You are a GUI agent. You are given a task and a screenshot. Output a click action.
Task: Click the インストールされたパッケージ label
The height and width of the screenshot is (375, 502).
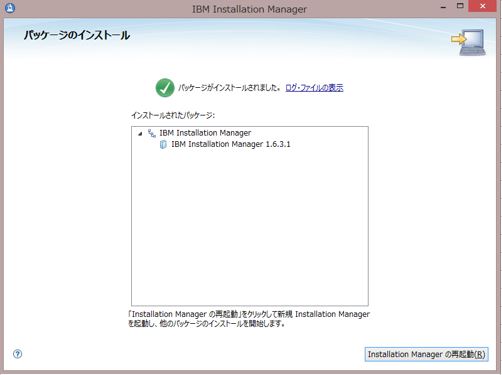(173, 115)
